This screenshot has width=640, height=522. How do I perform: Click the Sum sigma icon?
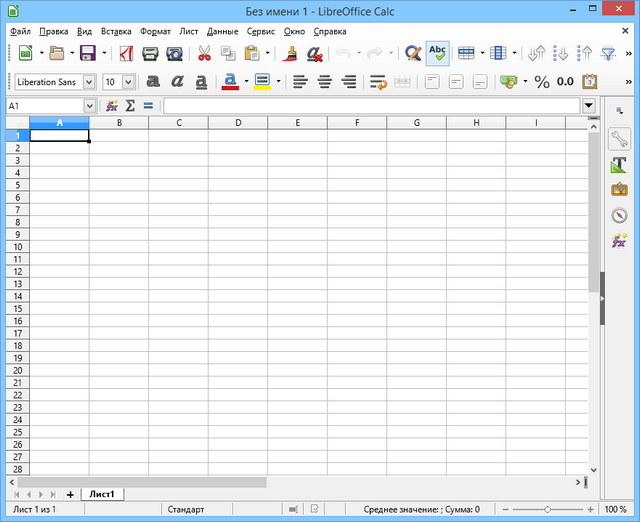130,106
